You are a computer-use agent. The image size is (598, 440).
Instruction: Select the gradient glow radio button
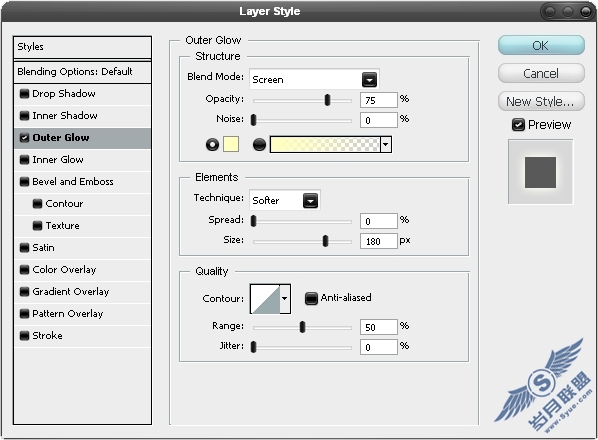pos(259,145)
